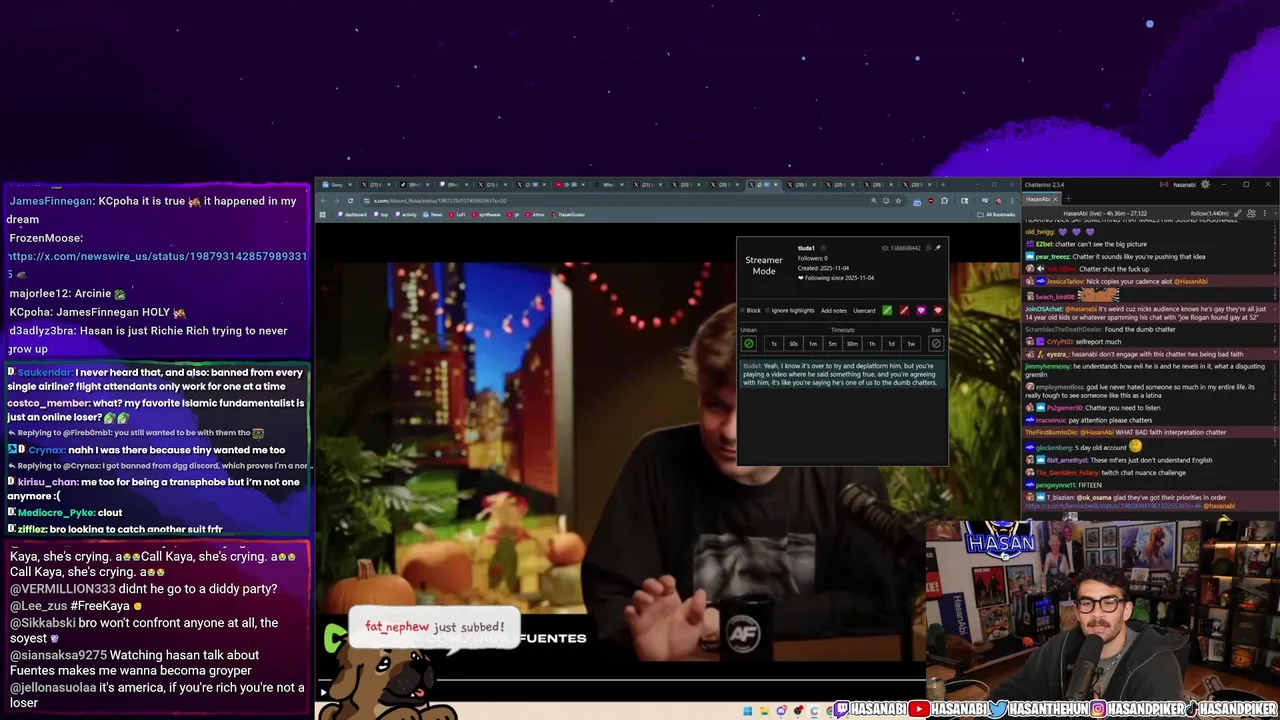This screenshot has width=1280, height=720.
Task: Timeout user for 30m
Action: (x=852, y=344)
